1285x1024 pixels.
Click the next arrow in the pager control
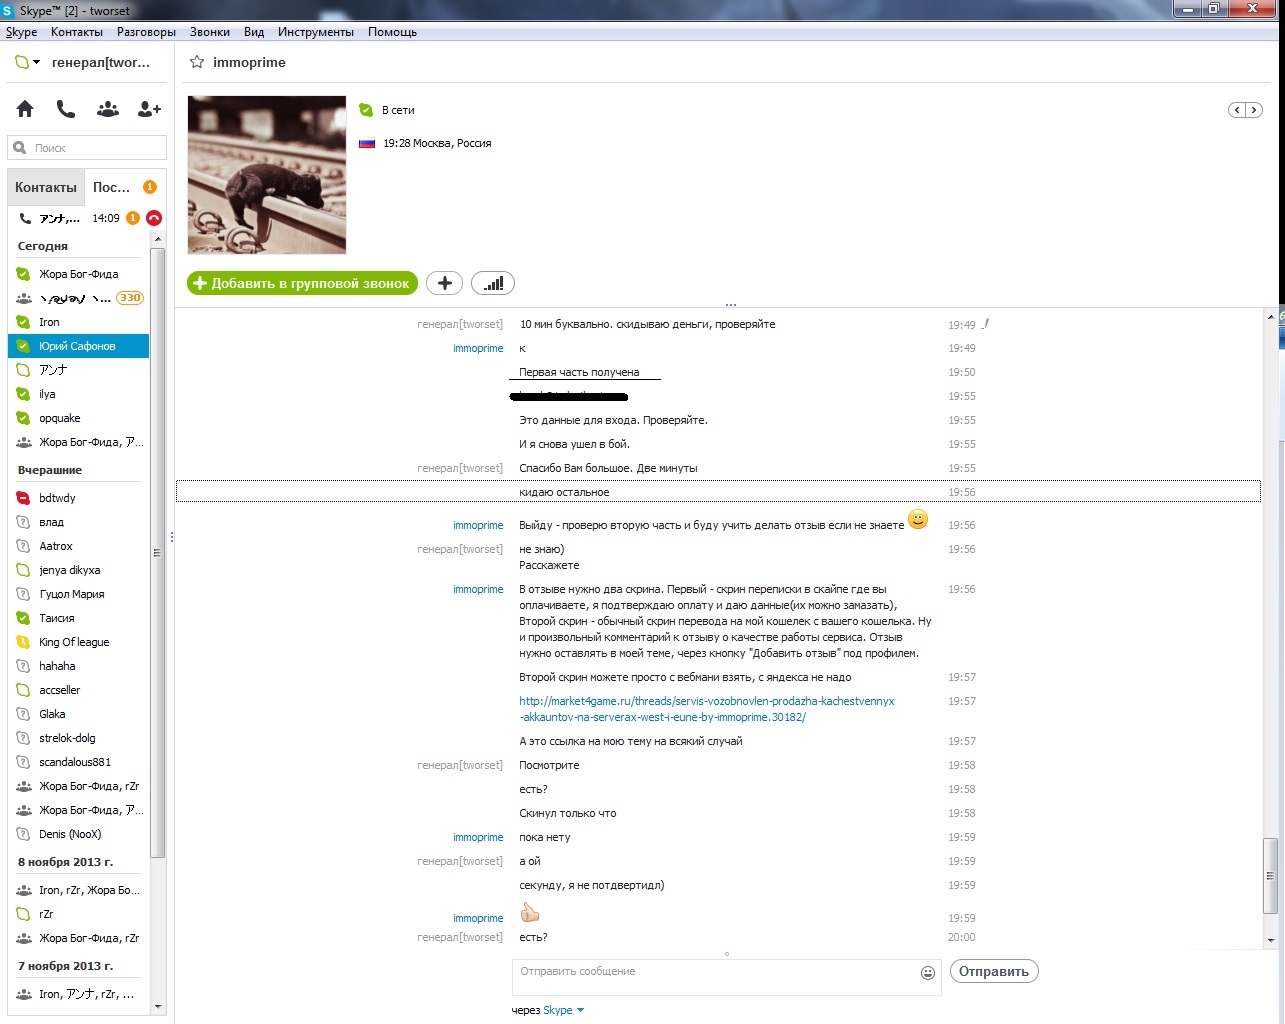[x=1253, y=110]
